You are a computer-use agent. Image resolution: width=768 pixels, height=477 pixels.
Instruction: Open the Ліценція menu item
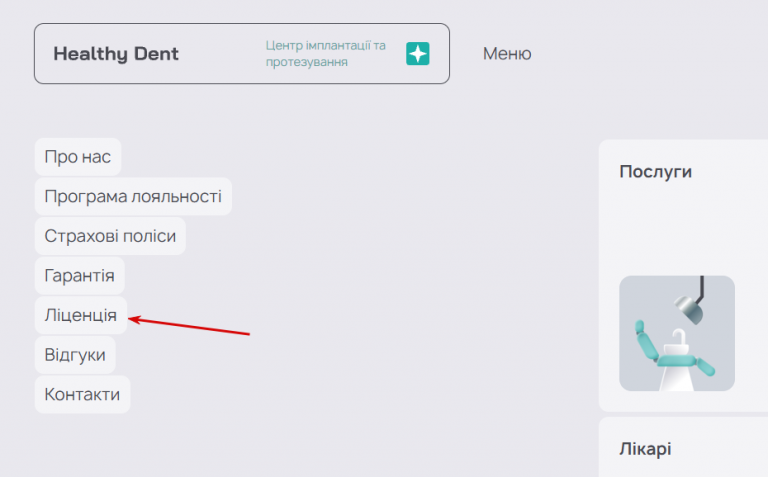click(81, 315)
